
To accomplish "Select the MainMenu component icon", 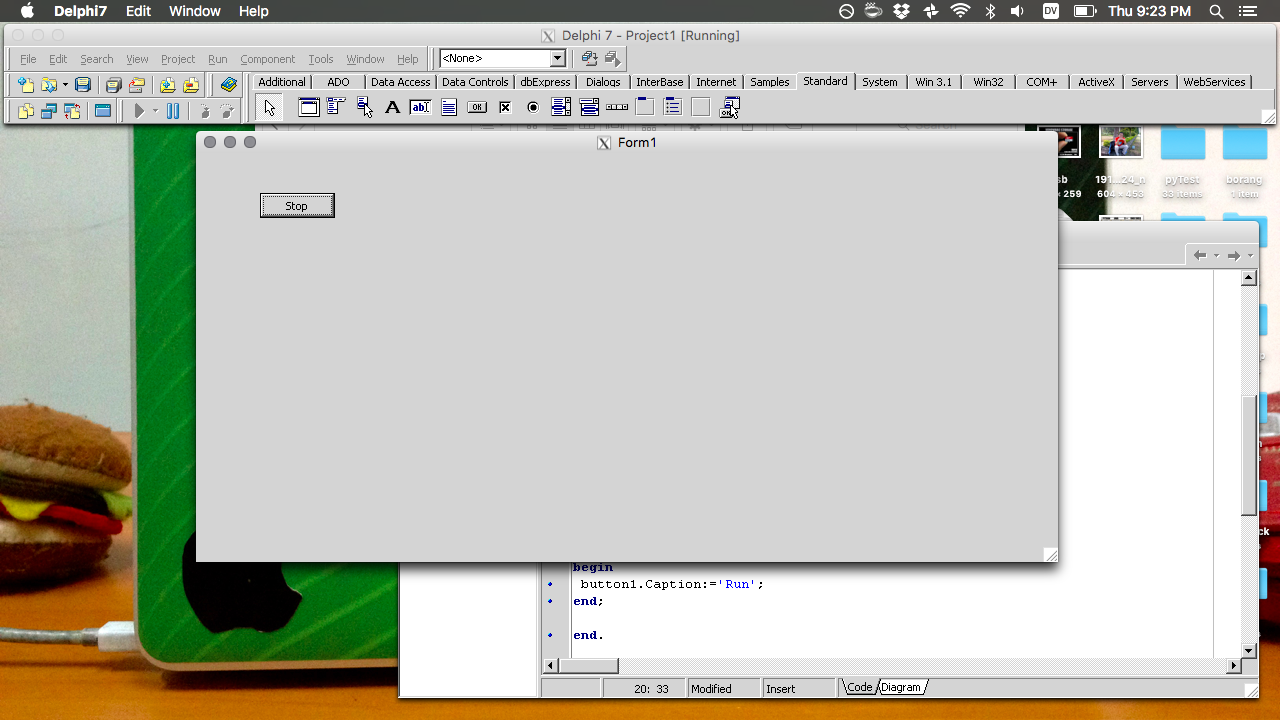I will click(336, 107).
